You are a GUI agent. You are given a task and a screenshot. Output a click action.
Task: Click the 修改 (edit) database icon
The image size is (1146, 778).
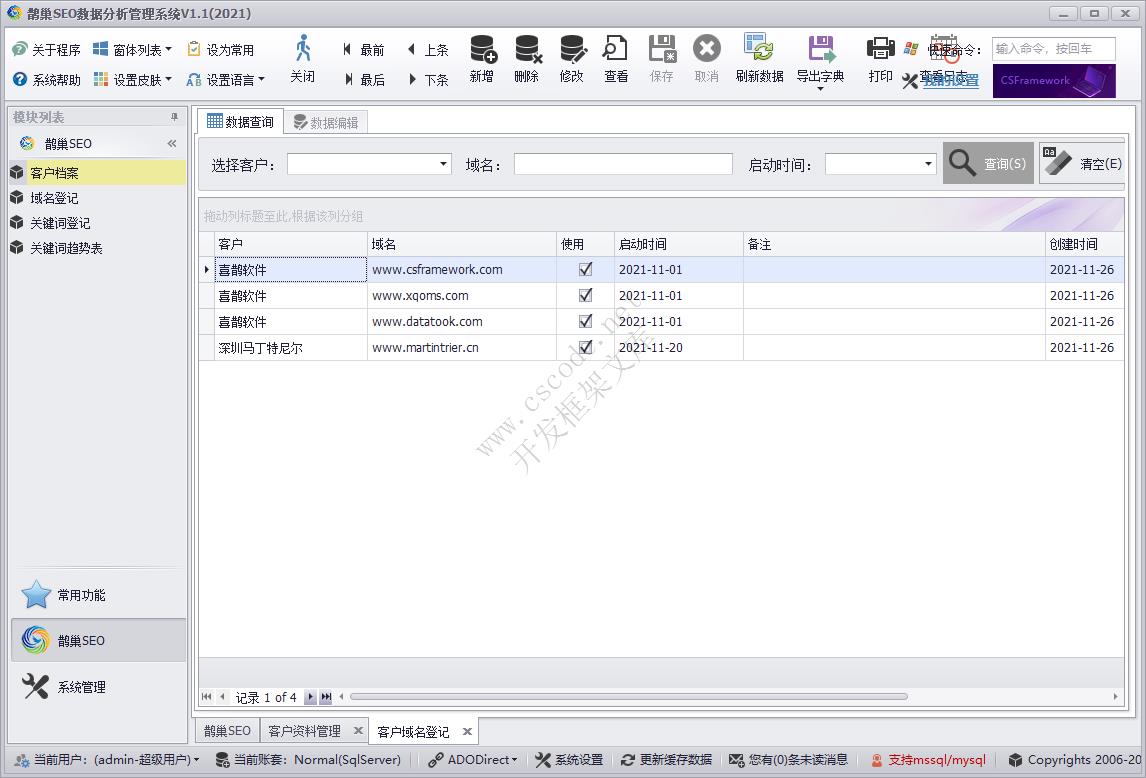coord(572,50)
